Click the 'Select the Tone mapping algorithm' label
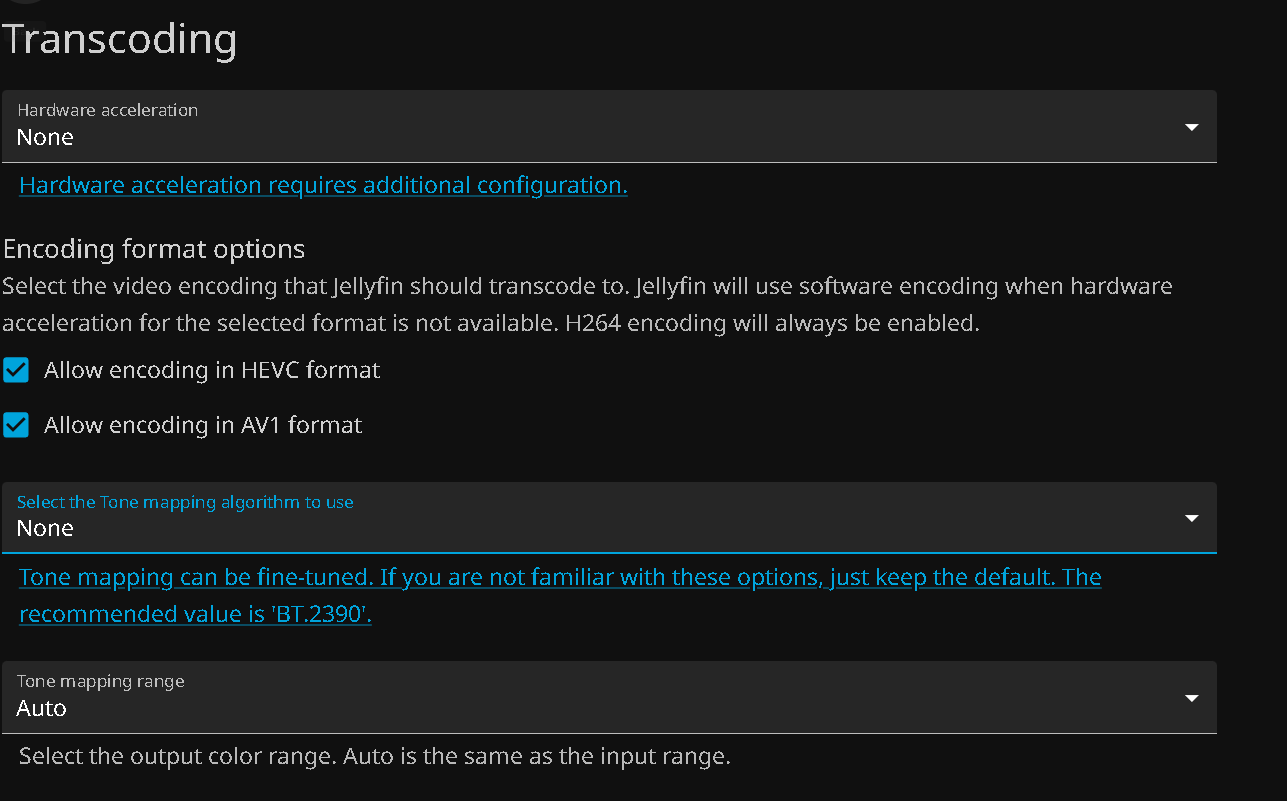This screenshot has width=1287, height=801. pos(185,502)
